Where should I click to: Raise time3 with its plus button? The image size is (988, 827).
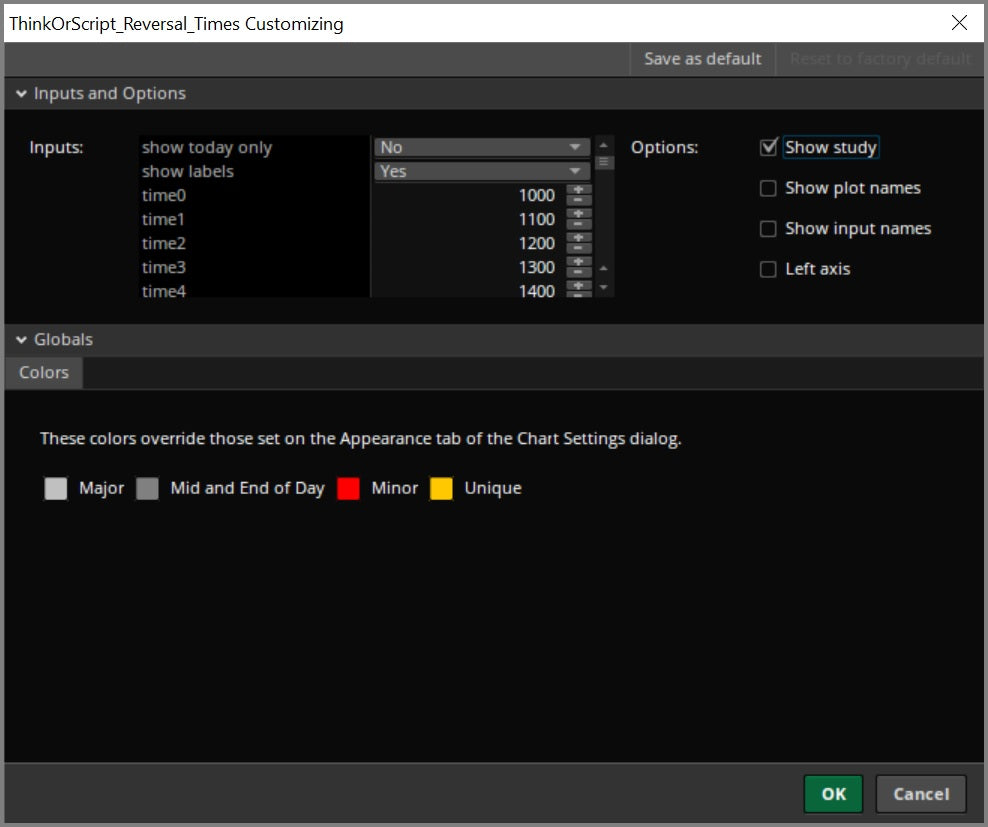[x=578, y=261]
